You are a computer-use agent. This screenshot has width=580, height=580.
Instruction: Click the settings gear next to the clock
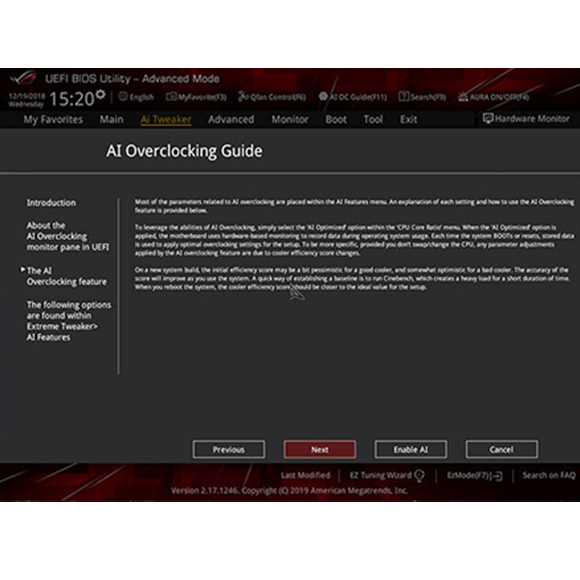point(100,94)
